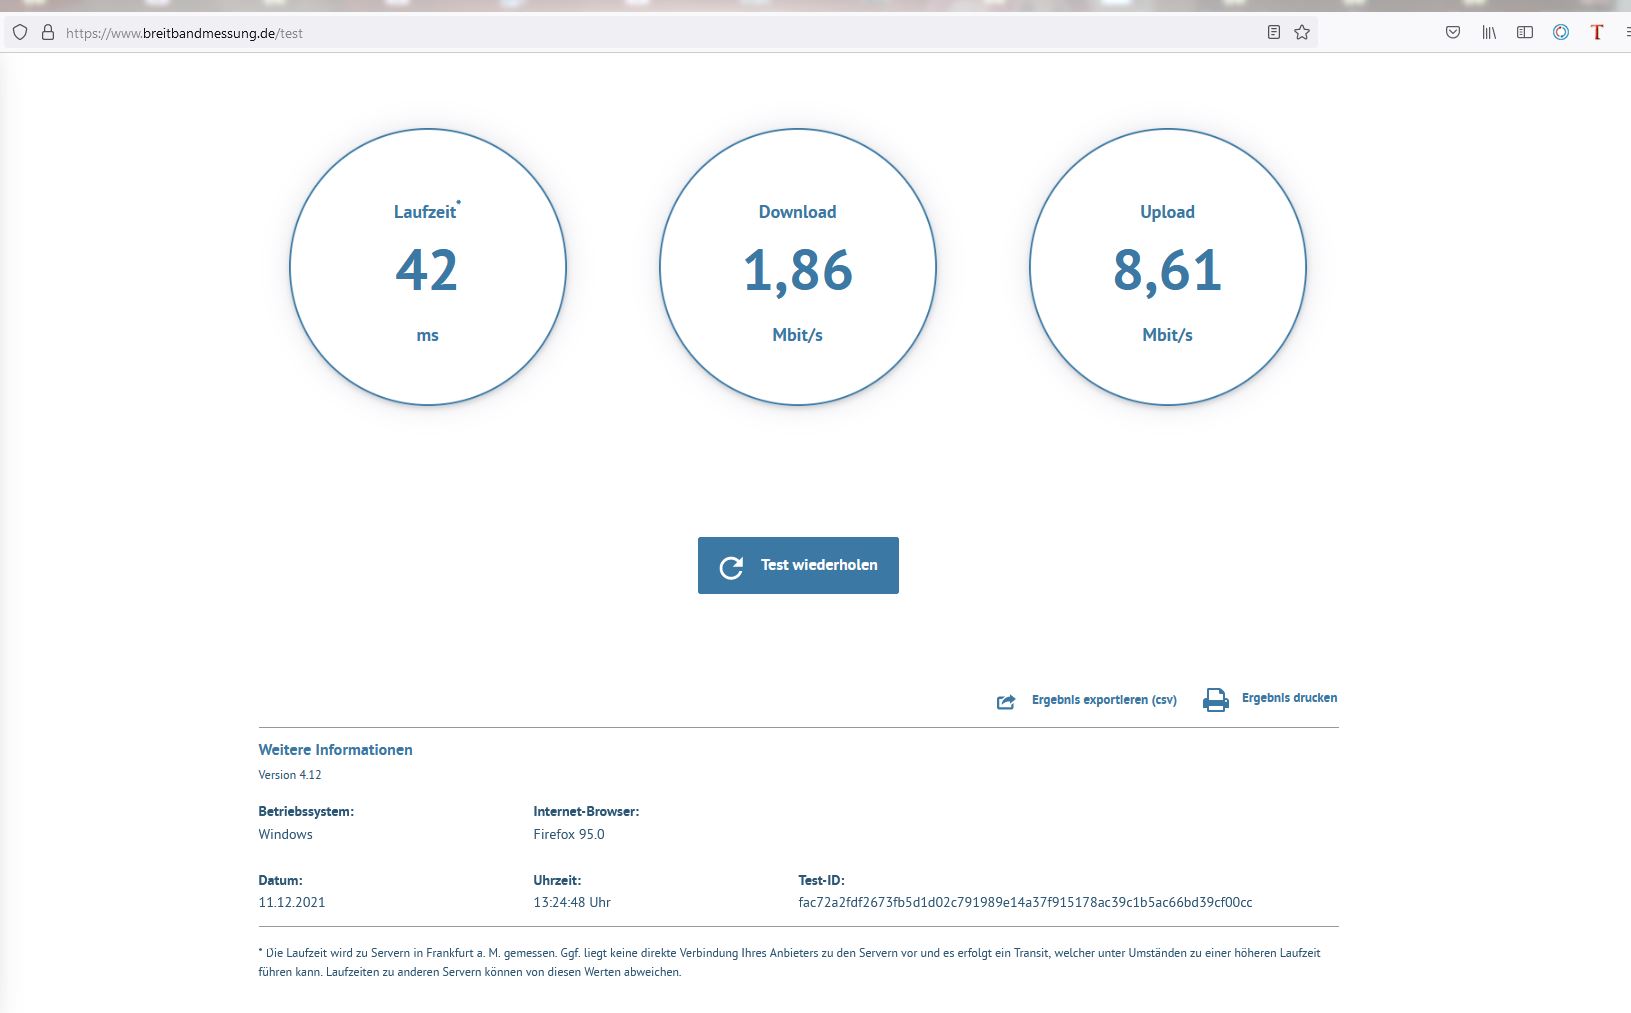Toggle the Firefox sidebar panel
1631x1013 pixels.
coord(1524,32)
